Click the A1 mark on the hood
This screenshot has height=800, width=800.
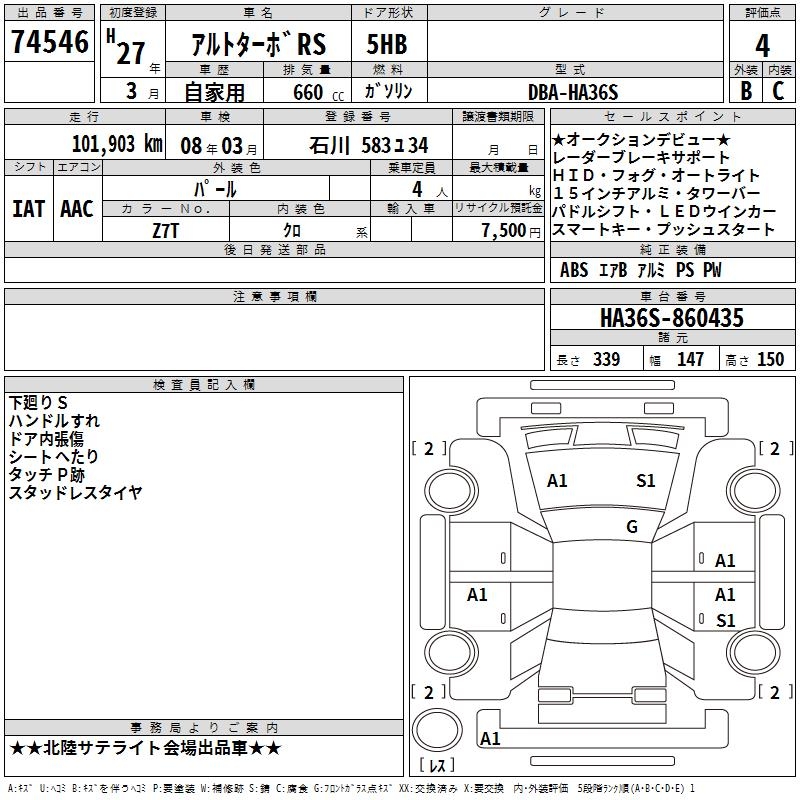click(557, 481)
